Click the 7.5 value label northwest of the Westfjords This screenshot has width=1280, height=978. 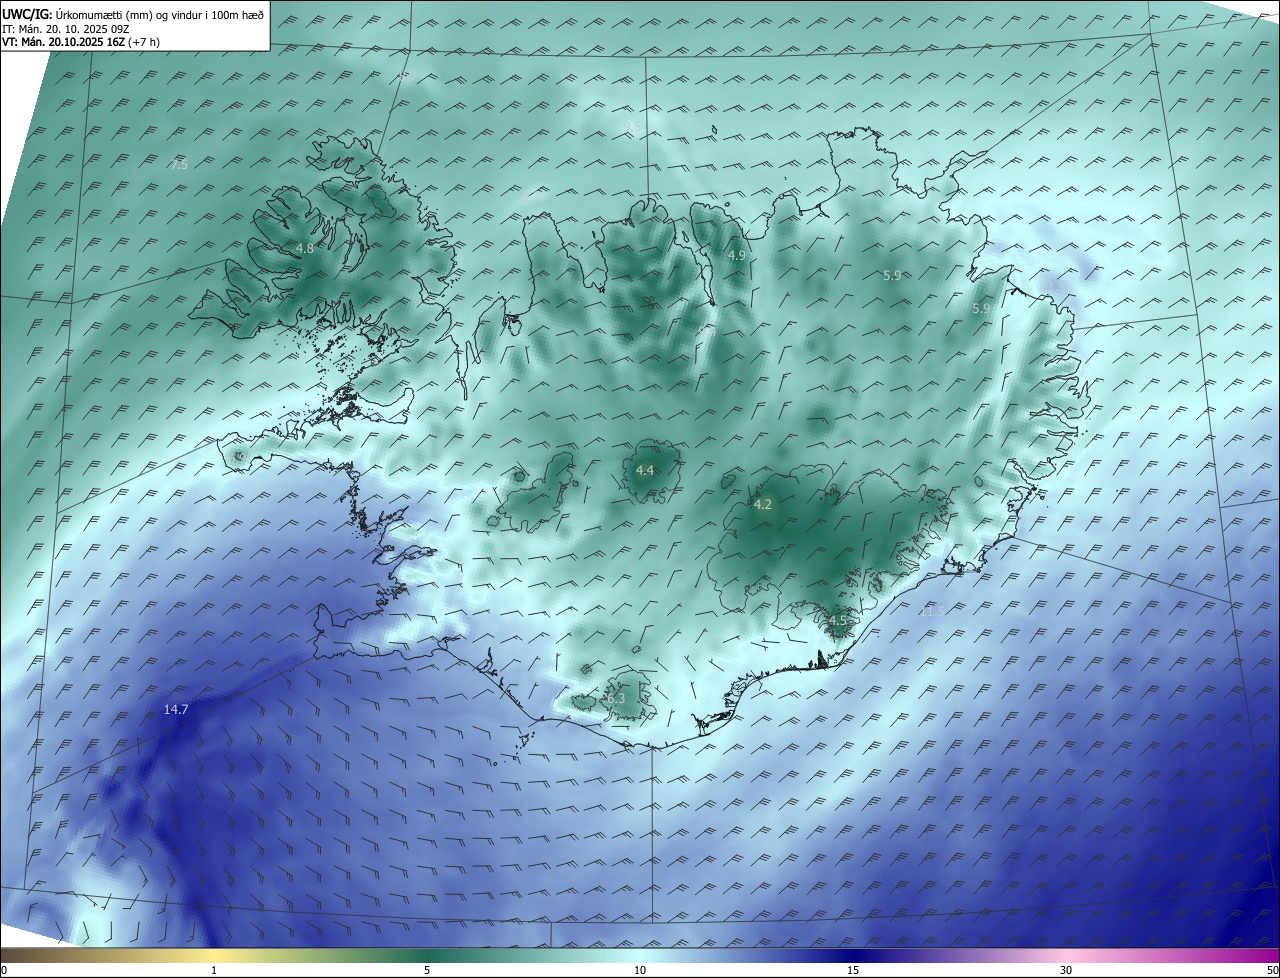(x=178, y=164)
